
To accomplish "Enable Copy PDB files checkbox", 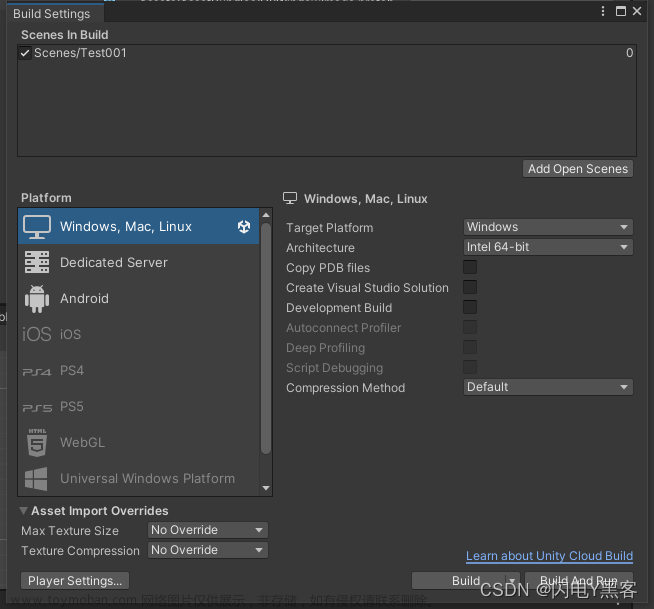I will click(x=470, y=267).
